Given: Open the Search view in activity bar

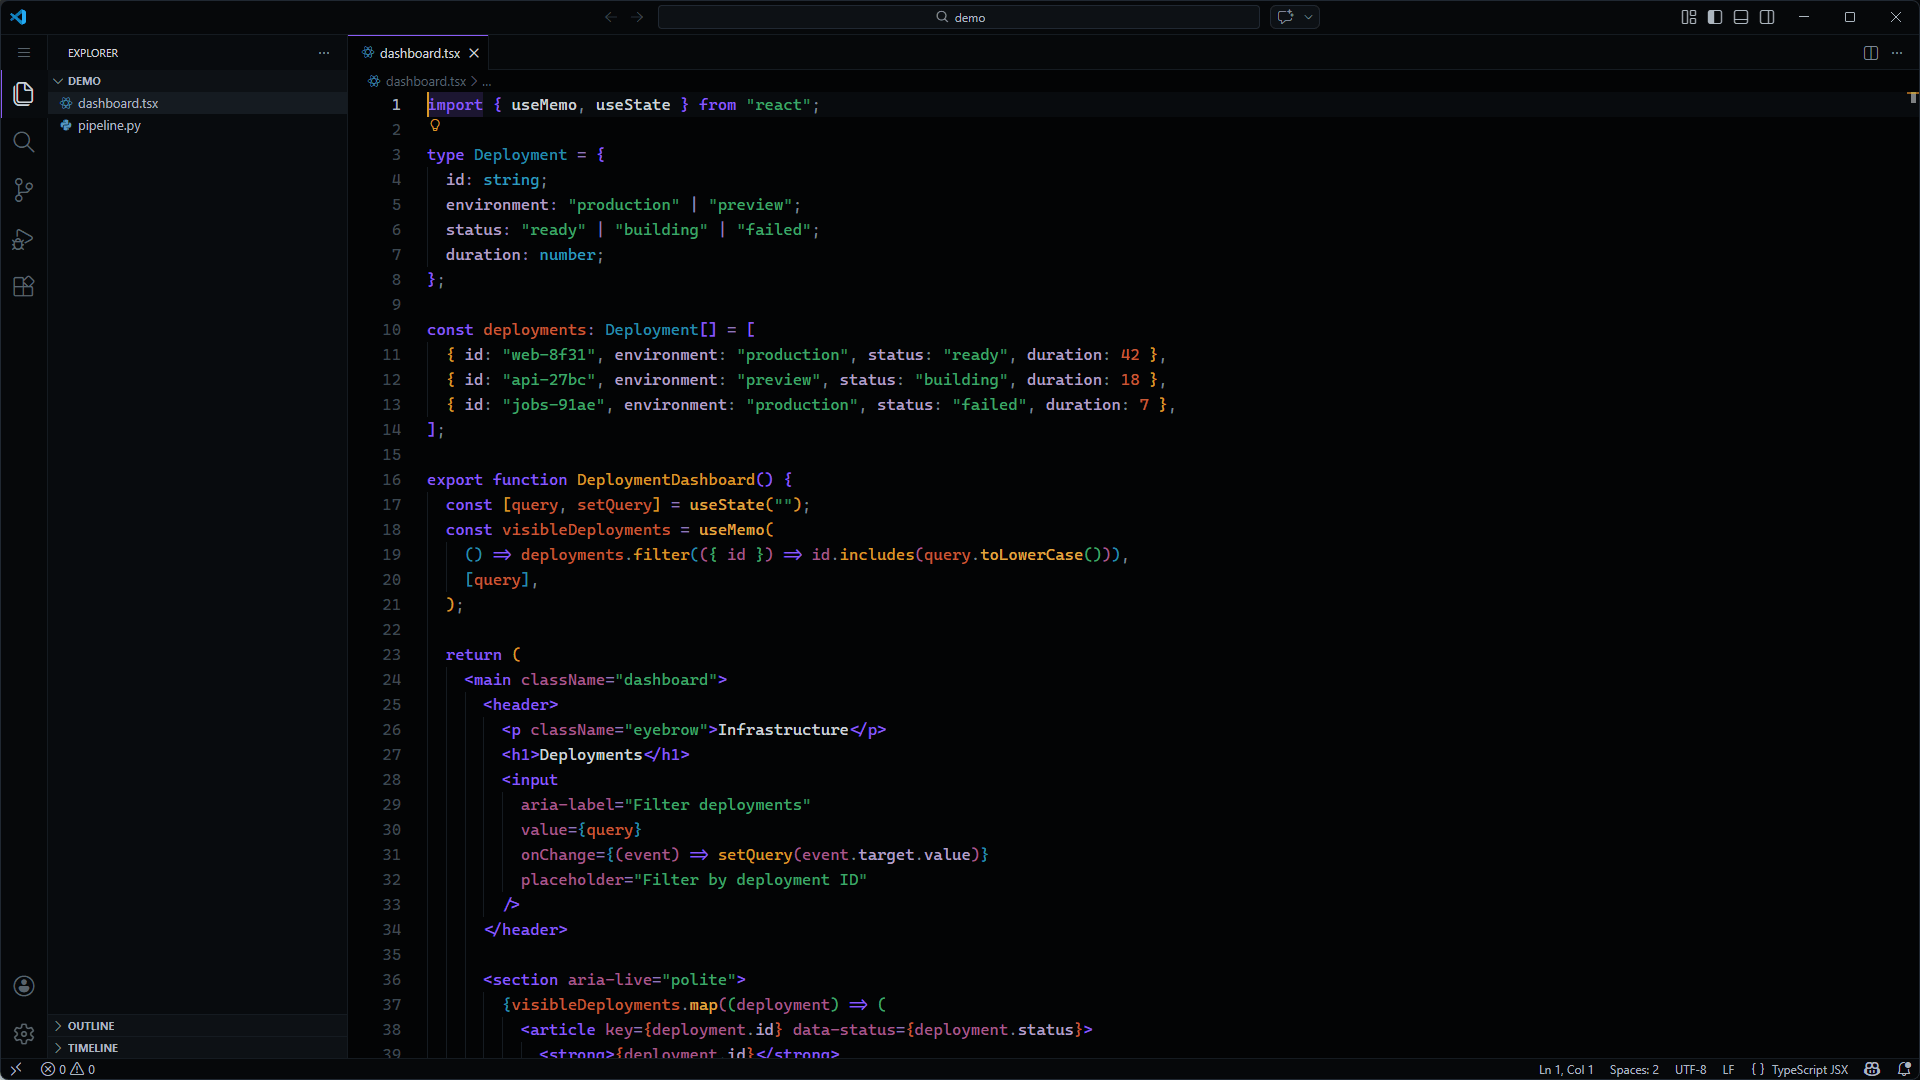Looking at the screenshot, I should pyautogui.click(x=24, y=142).
